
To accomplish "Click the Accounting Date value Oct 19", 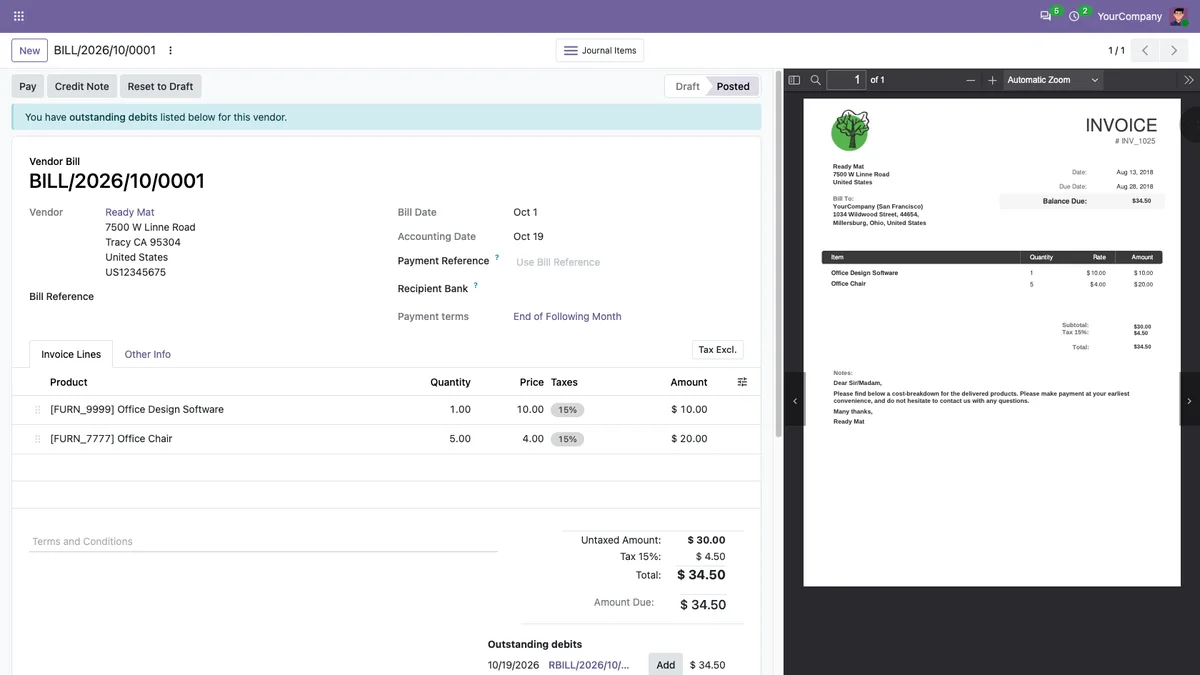I will pyautogui.click(x=528, y=237).
